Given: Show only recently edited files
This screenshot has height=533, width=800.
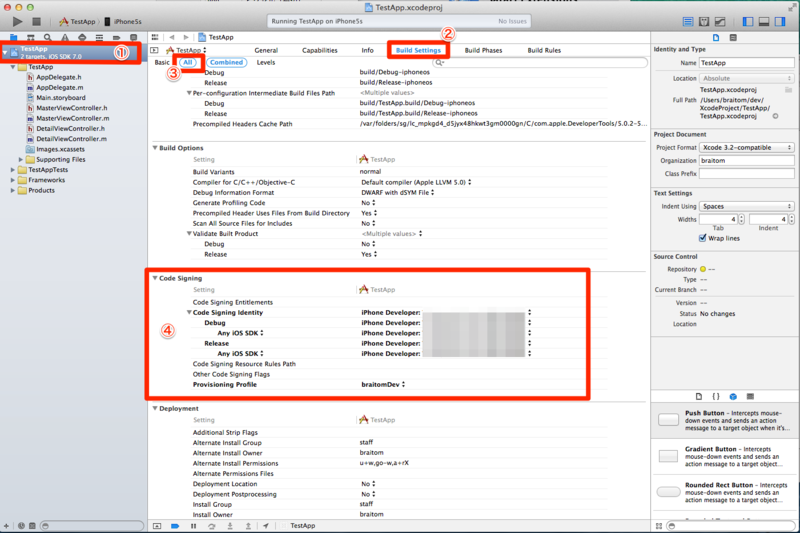Looking at the screenshot, I should point(21,526).
